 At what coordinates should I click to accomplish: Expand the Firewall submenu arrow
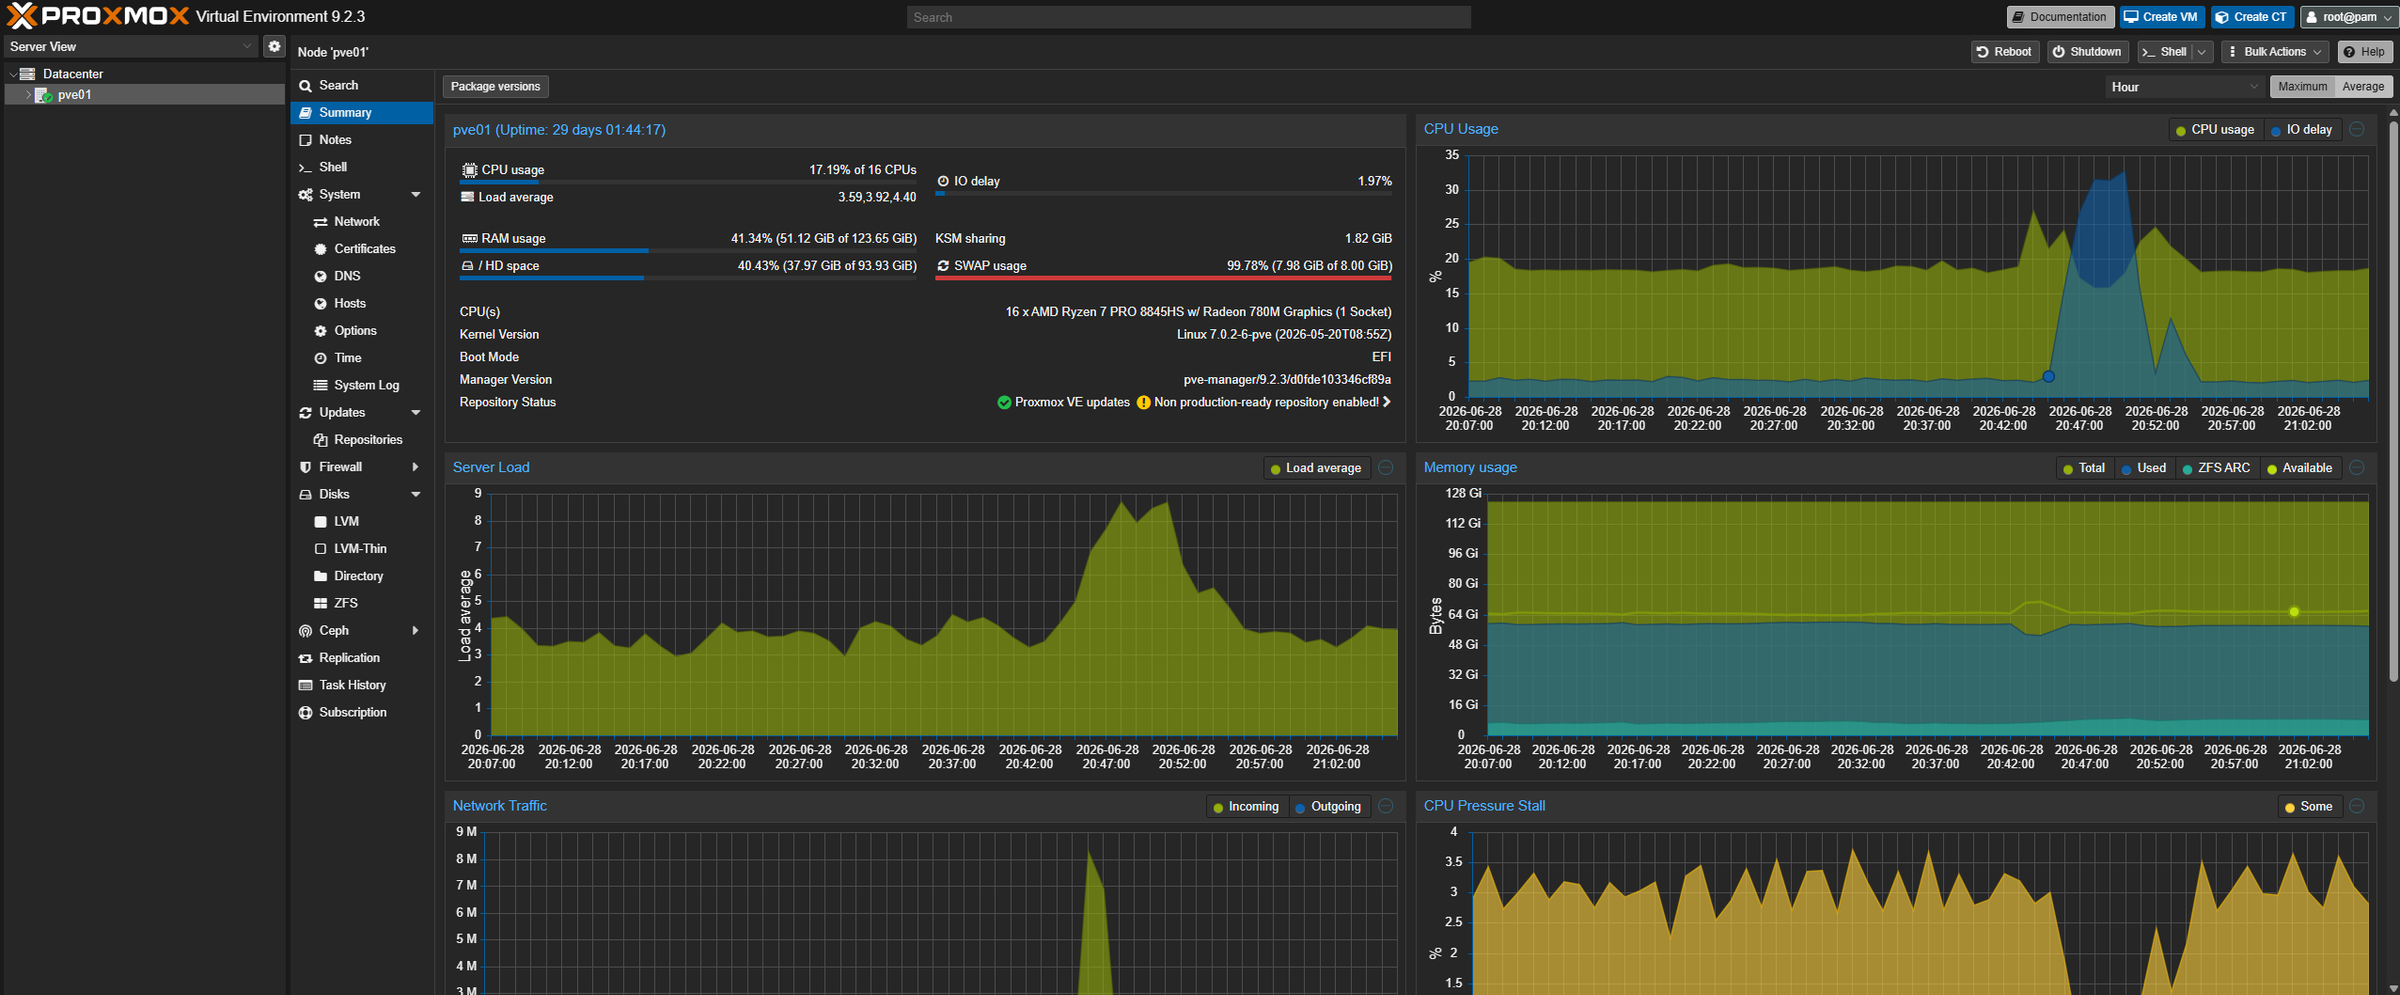pyautogui.click(x=416, y=467)
